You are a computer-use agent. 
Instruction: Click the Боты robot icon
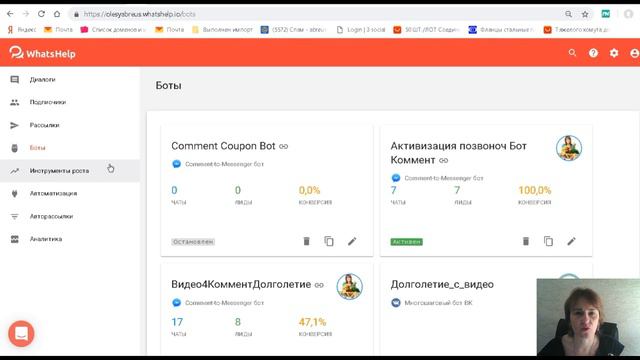point(15,148)
